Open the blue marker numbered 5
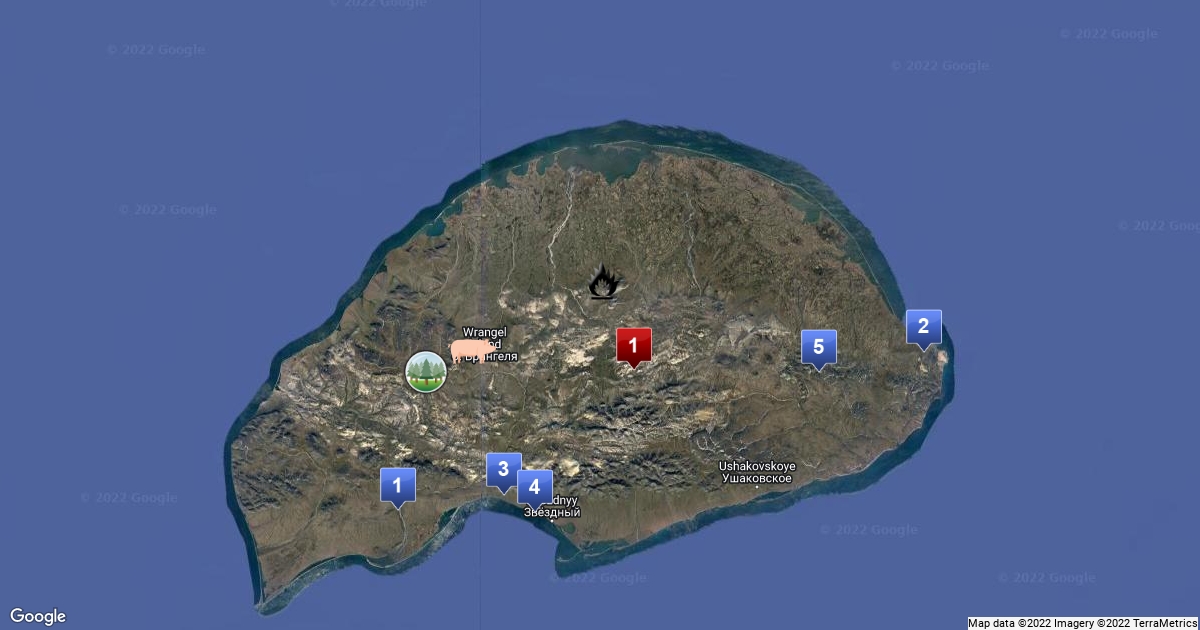 818,347
